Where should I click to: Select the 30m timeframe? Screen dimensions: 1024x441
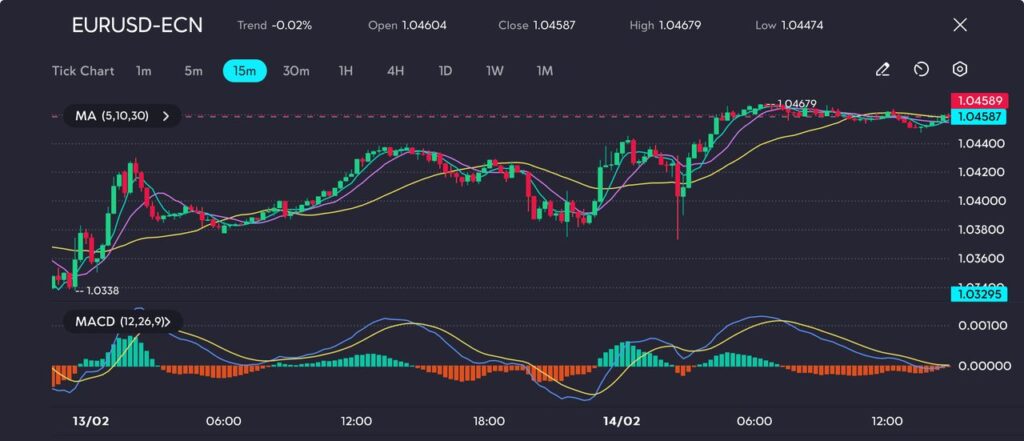click(296, 71)
